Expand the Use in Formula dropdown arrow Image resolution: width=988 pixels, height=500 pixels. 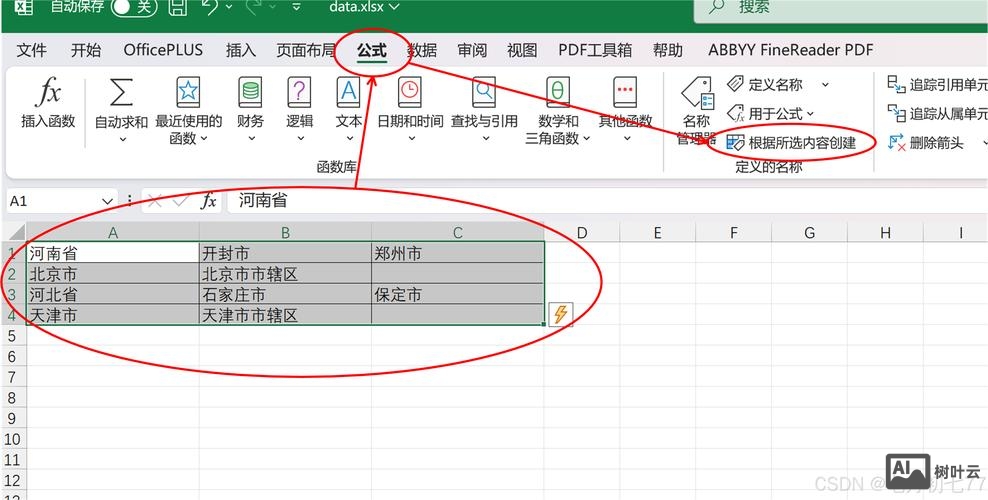pyautogui.click(x=810, y=114)
